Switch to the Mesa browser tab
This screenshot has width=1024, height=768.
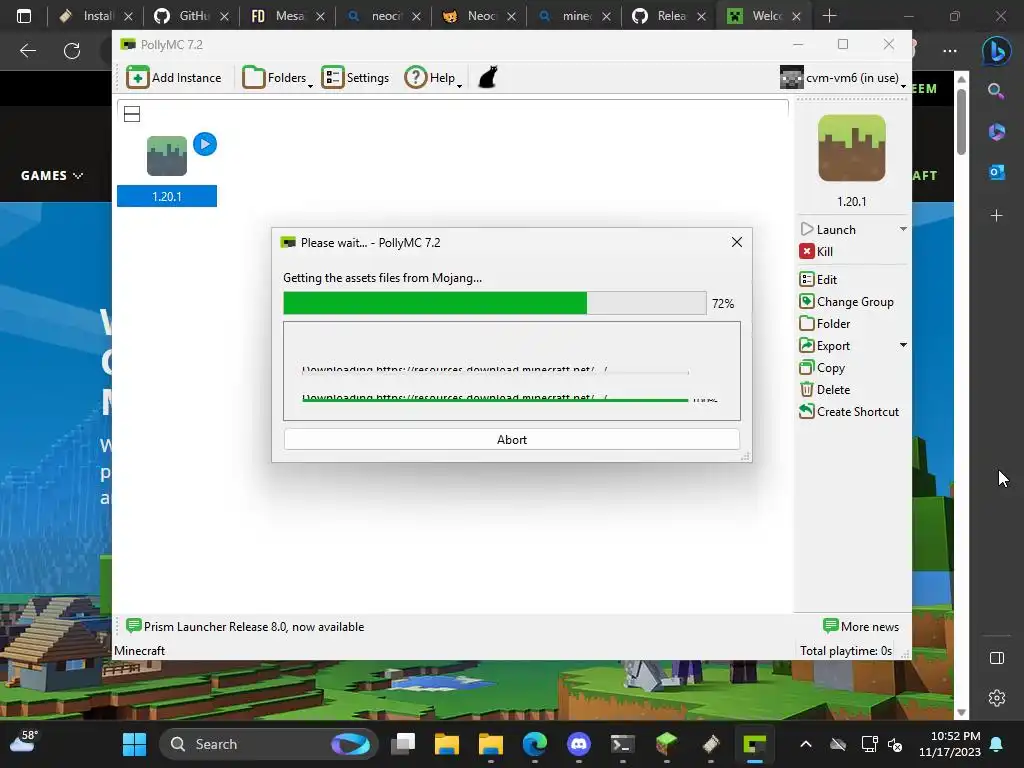(x=288, y=16)
